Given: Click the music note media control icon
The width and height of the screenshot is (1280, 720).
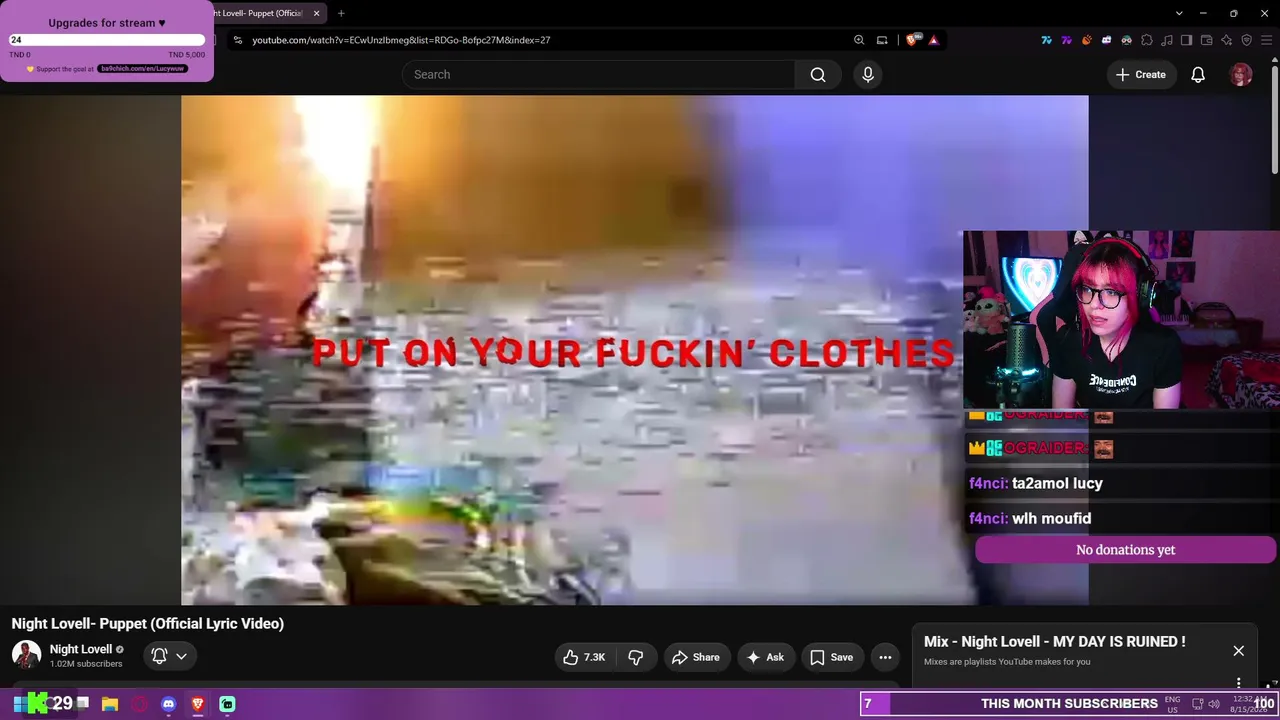Looking at the screenshot, I should point(1167,40).
